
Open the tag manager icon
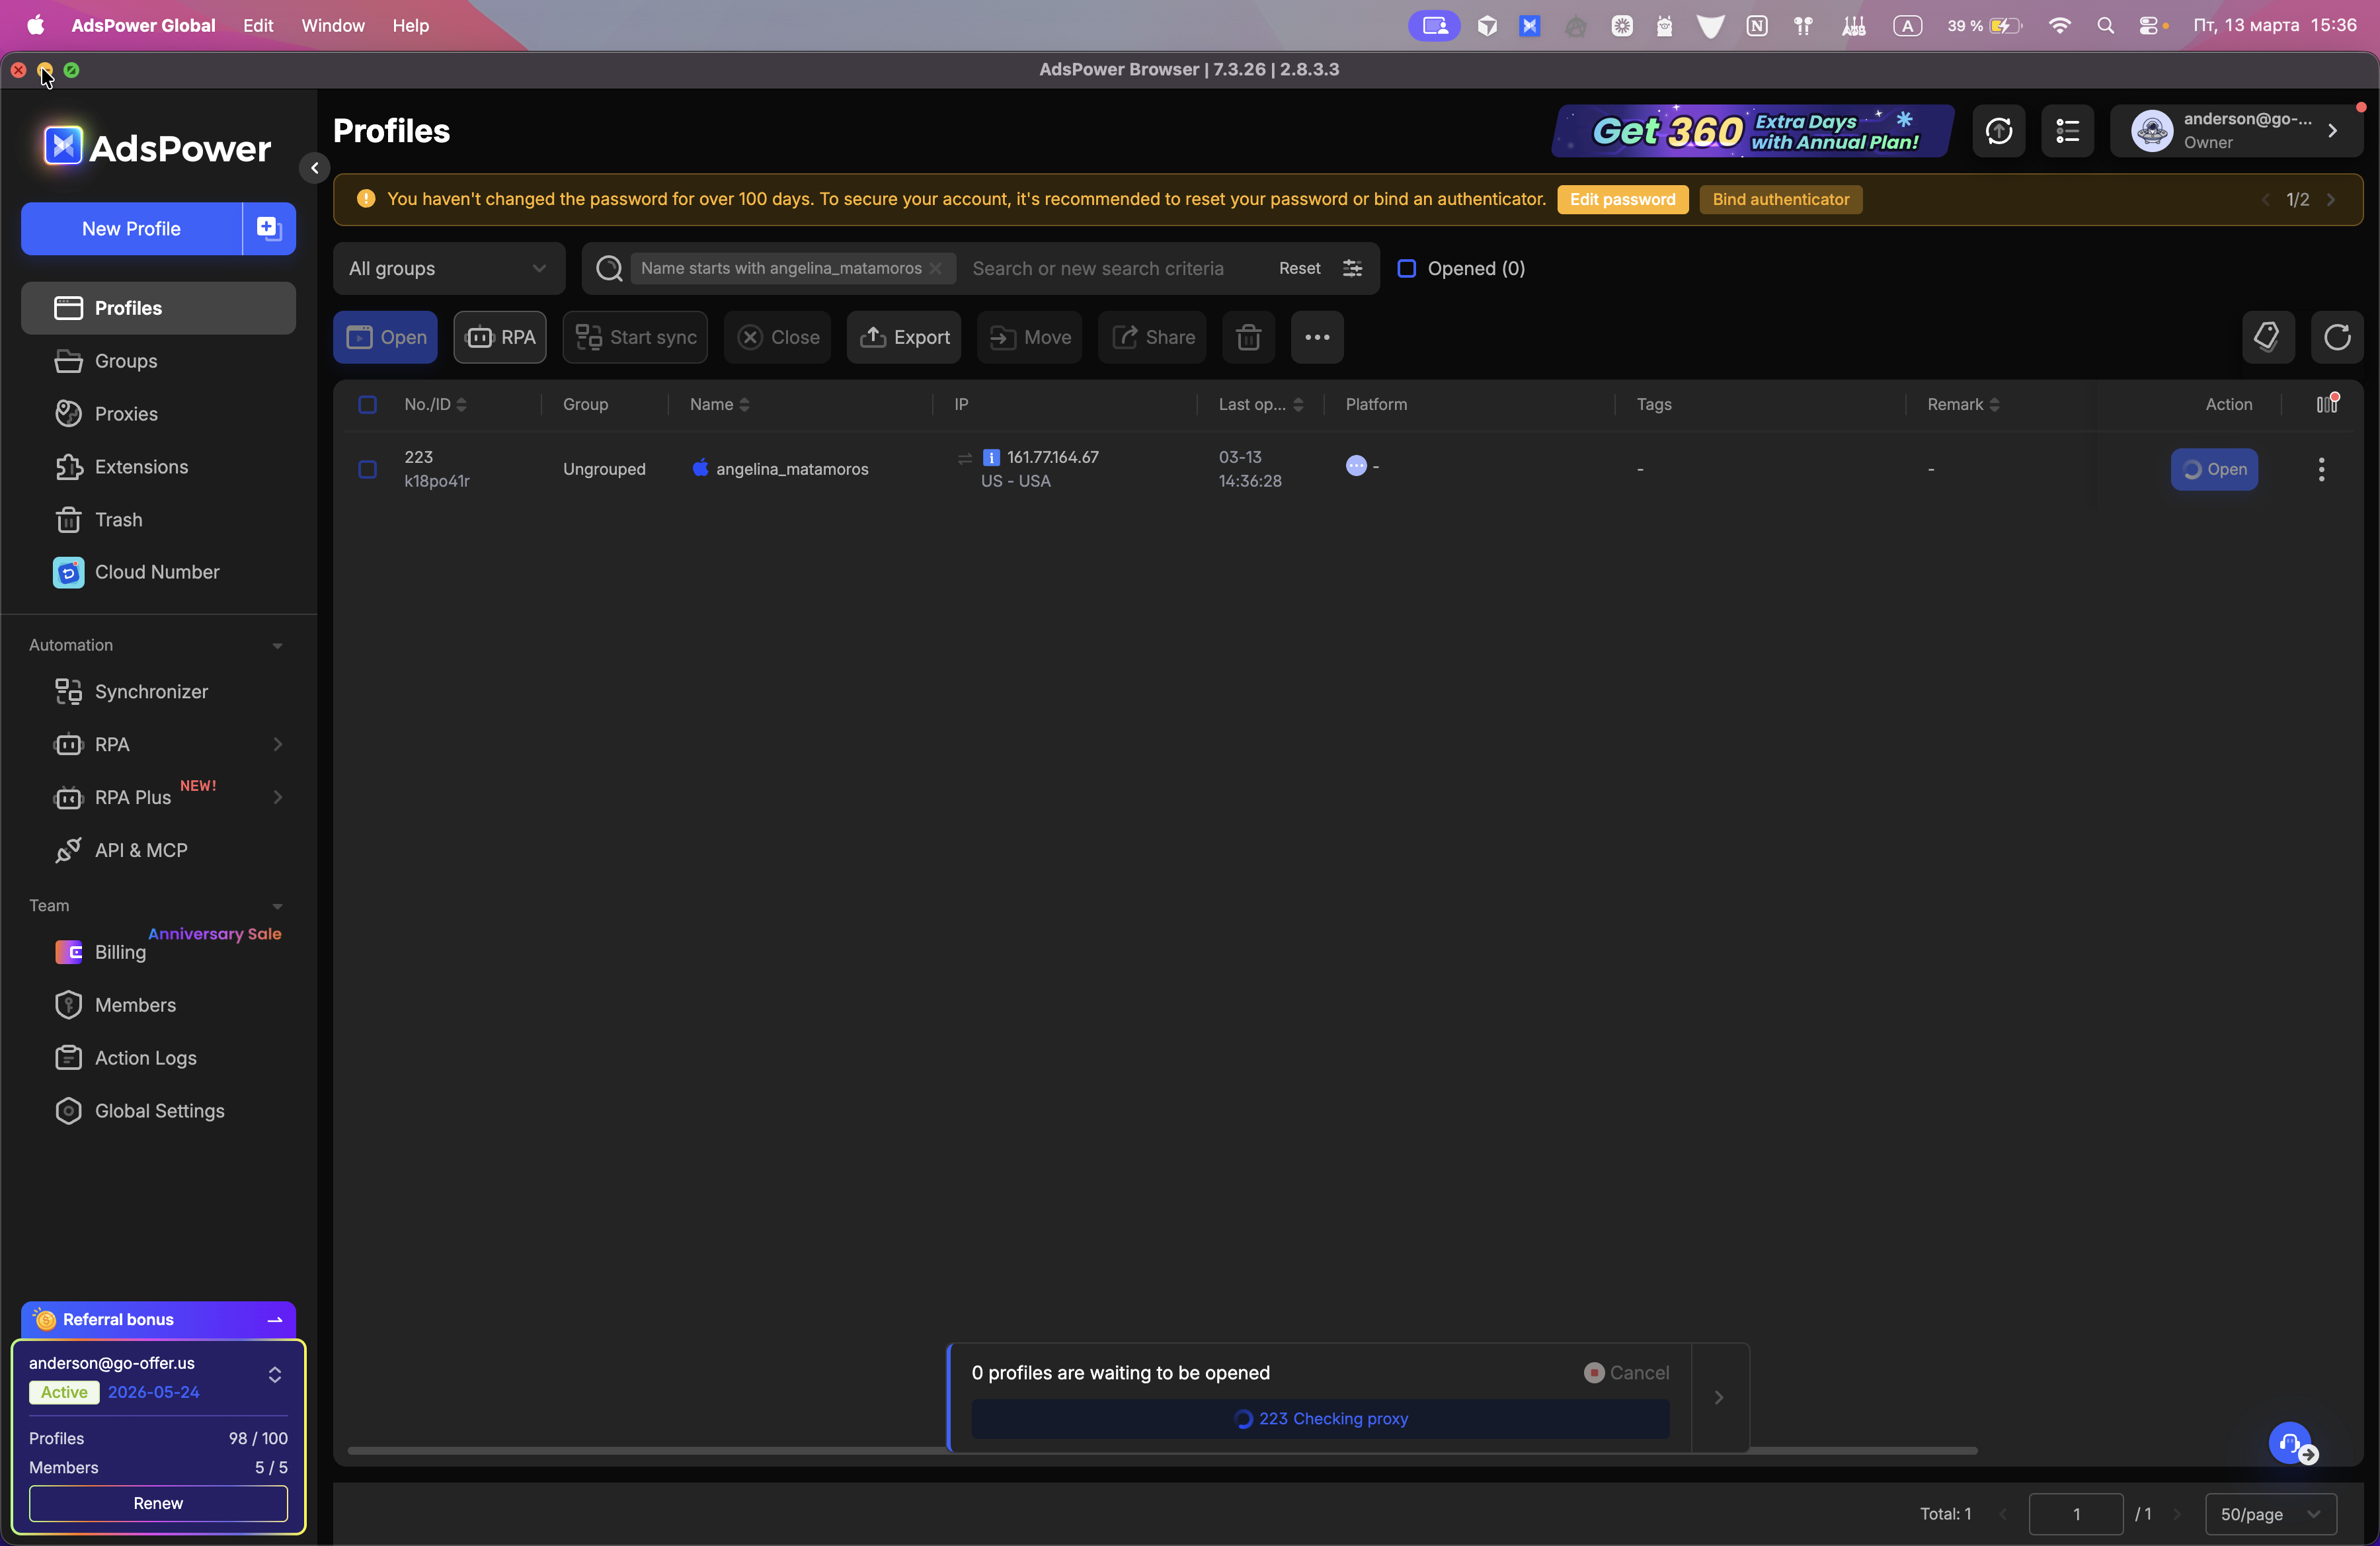point(2266,337)
